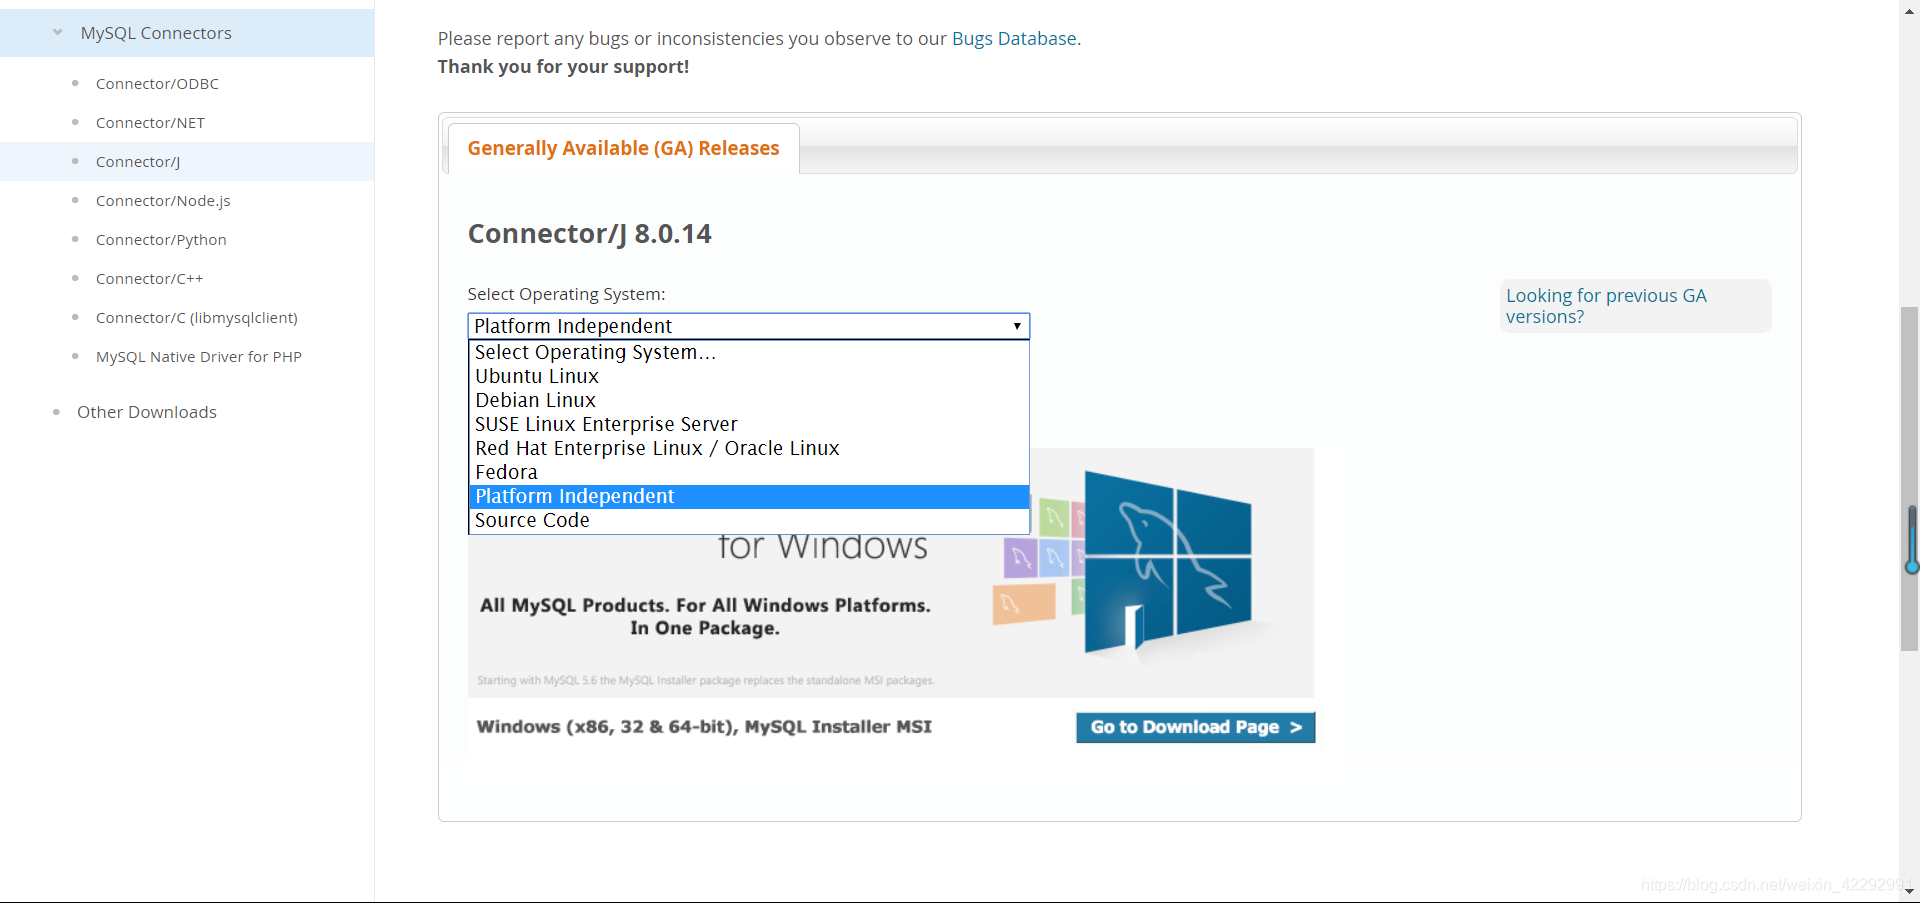Click the Go to Download Page button
The image size is (1920, 903).
tap(1195, 727)
